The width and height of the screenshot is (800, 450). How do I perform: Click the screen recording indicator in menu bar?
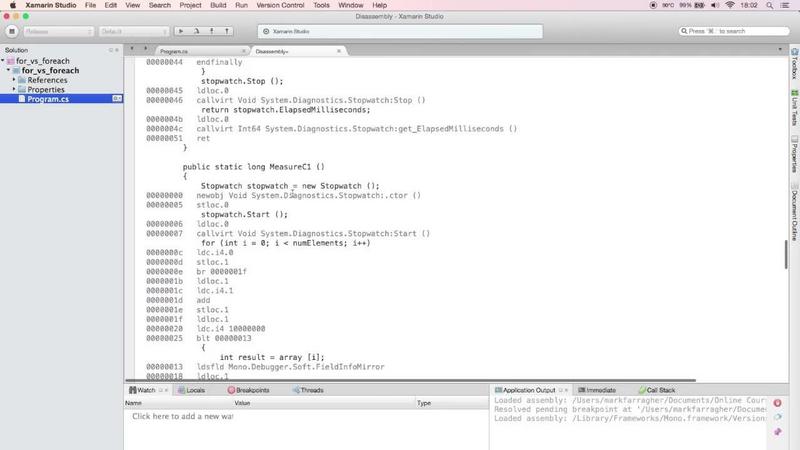pyautogui.click(x=653, y=5)
